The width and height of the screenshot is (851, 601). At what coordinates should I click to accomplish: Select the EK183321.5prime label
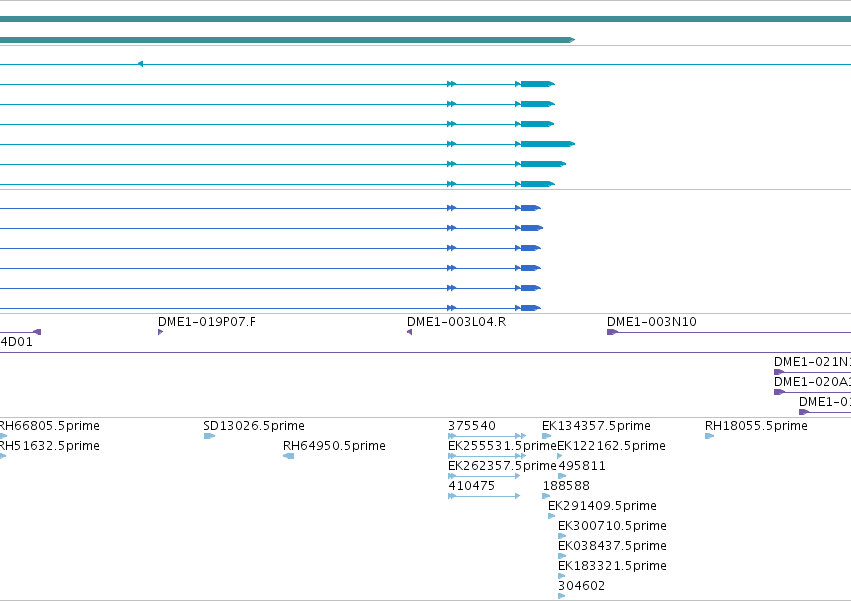point(612,566)
